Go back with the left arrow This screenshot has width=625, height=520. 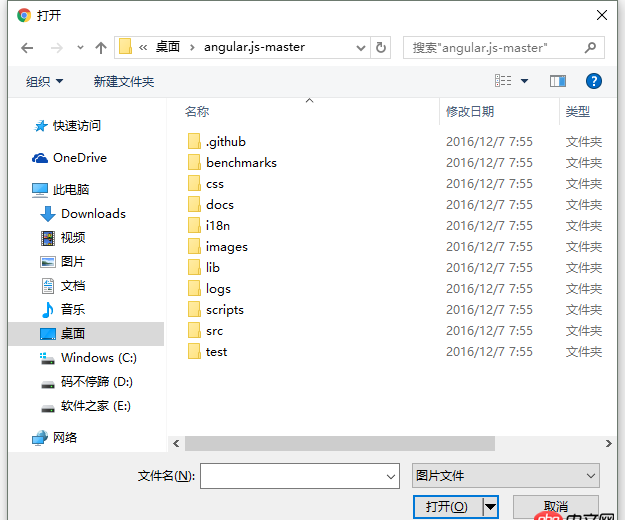pyautogui.click(x=27, y=48)
